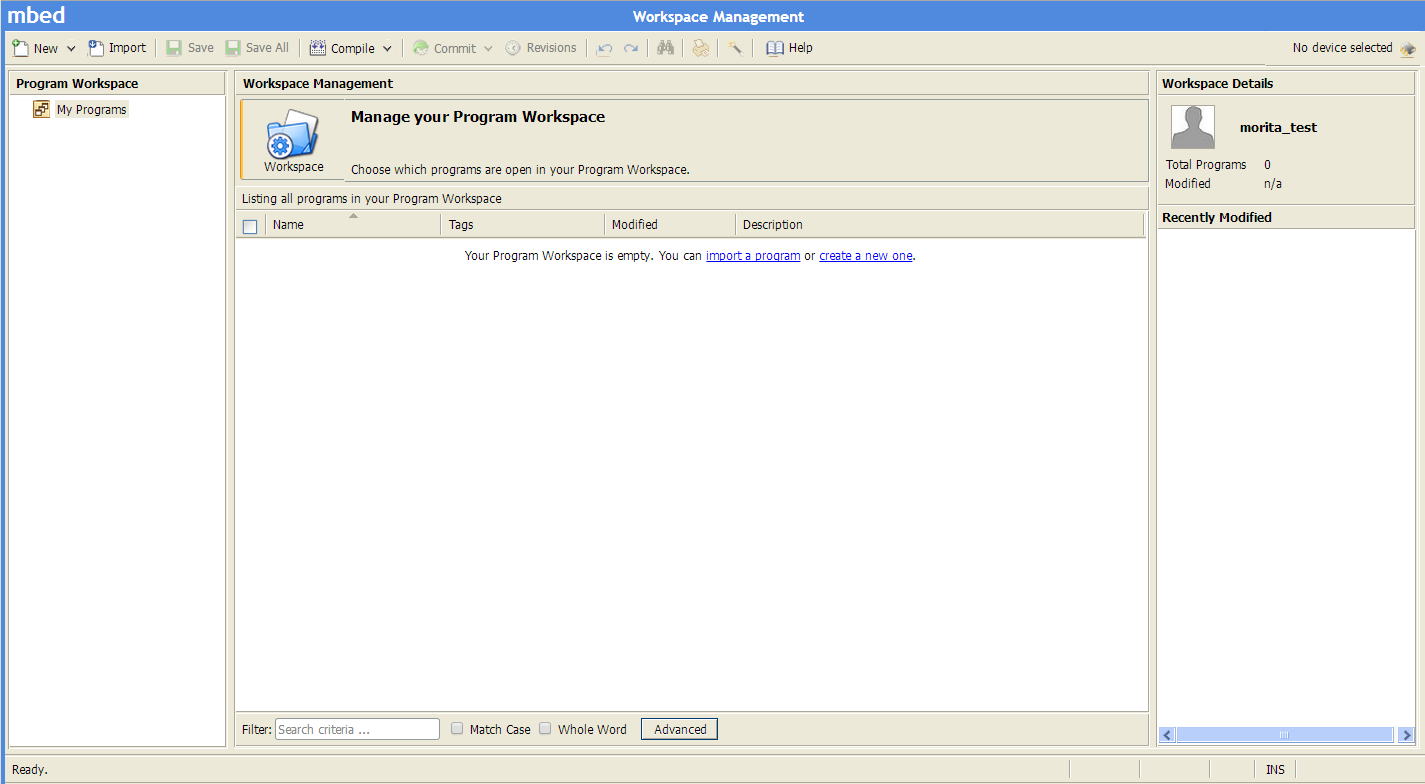Viewport: 1425px width, 784px height.
Task: Sort by the Description column header
Action: coord(940,225)
